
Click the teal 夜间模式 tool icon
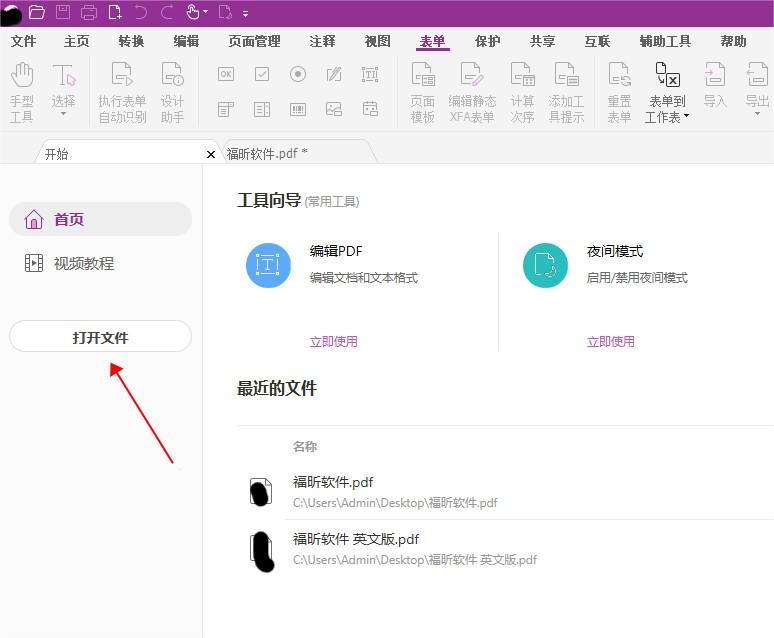(545, 265)
